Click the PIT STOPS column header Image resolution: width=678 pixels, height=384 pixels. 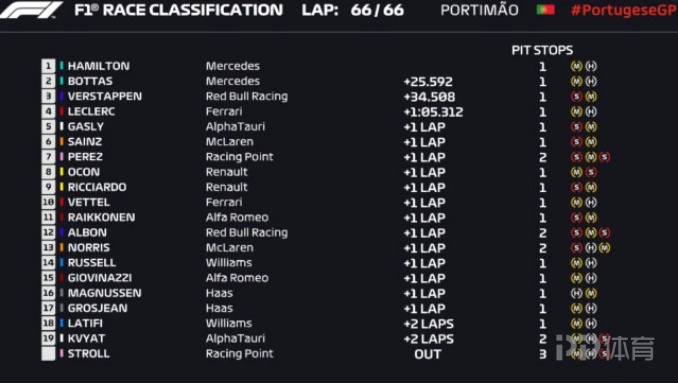coord(542,50)
